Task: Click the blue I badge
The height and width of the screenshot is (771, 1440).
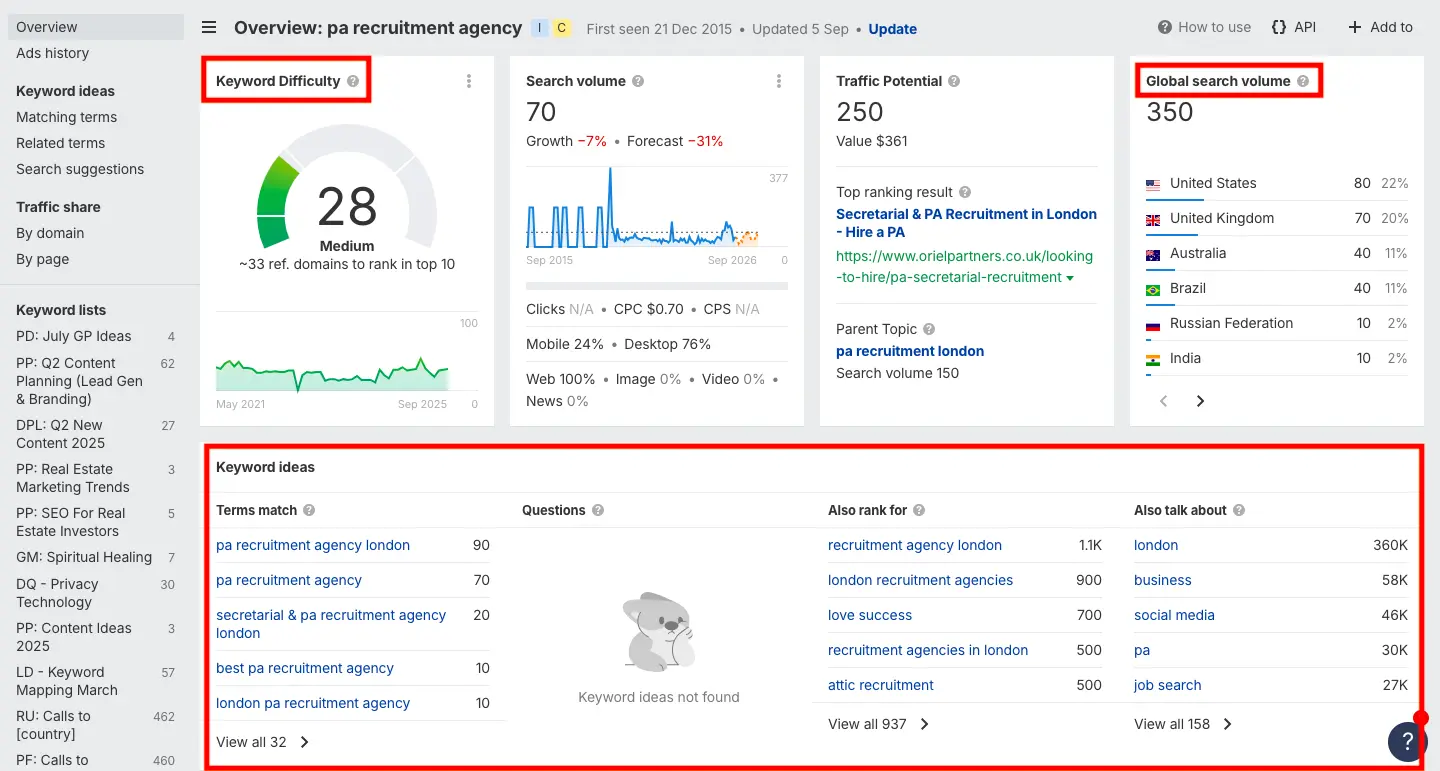Action: pyautogui.click(x=540, y=28)
